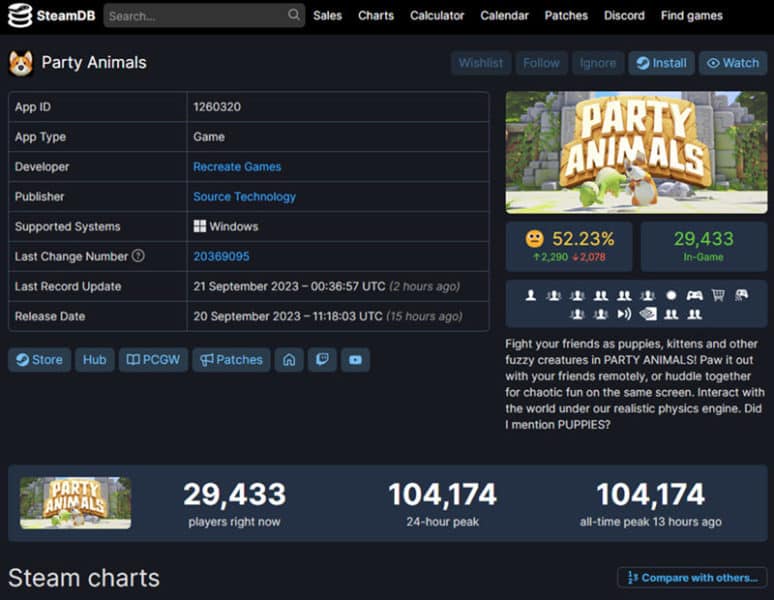This screenshot has width=774, height=600.
Task: Toggle the Watch eye button
Action: 733,63
